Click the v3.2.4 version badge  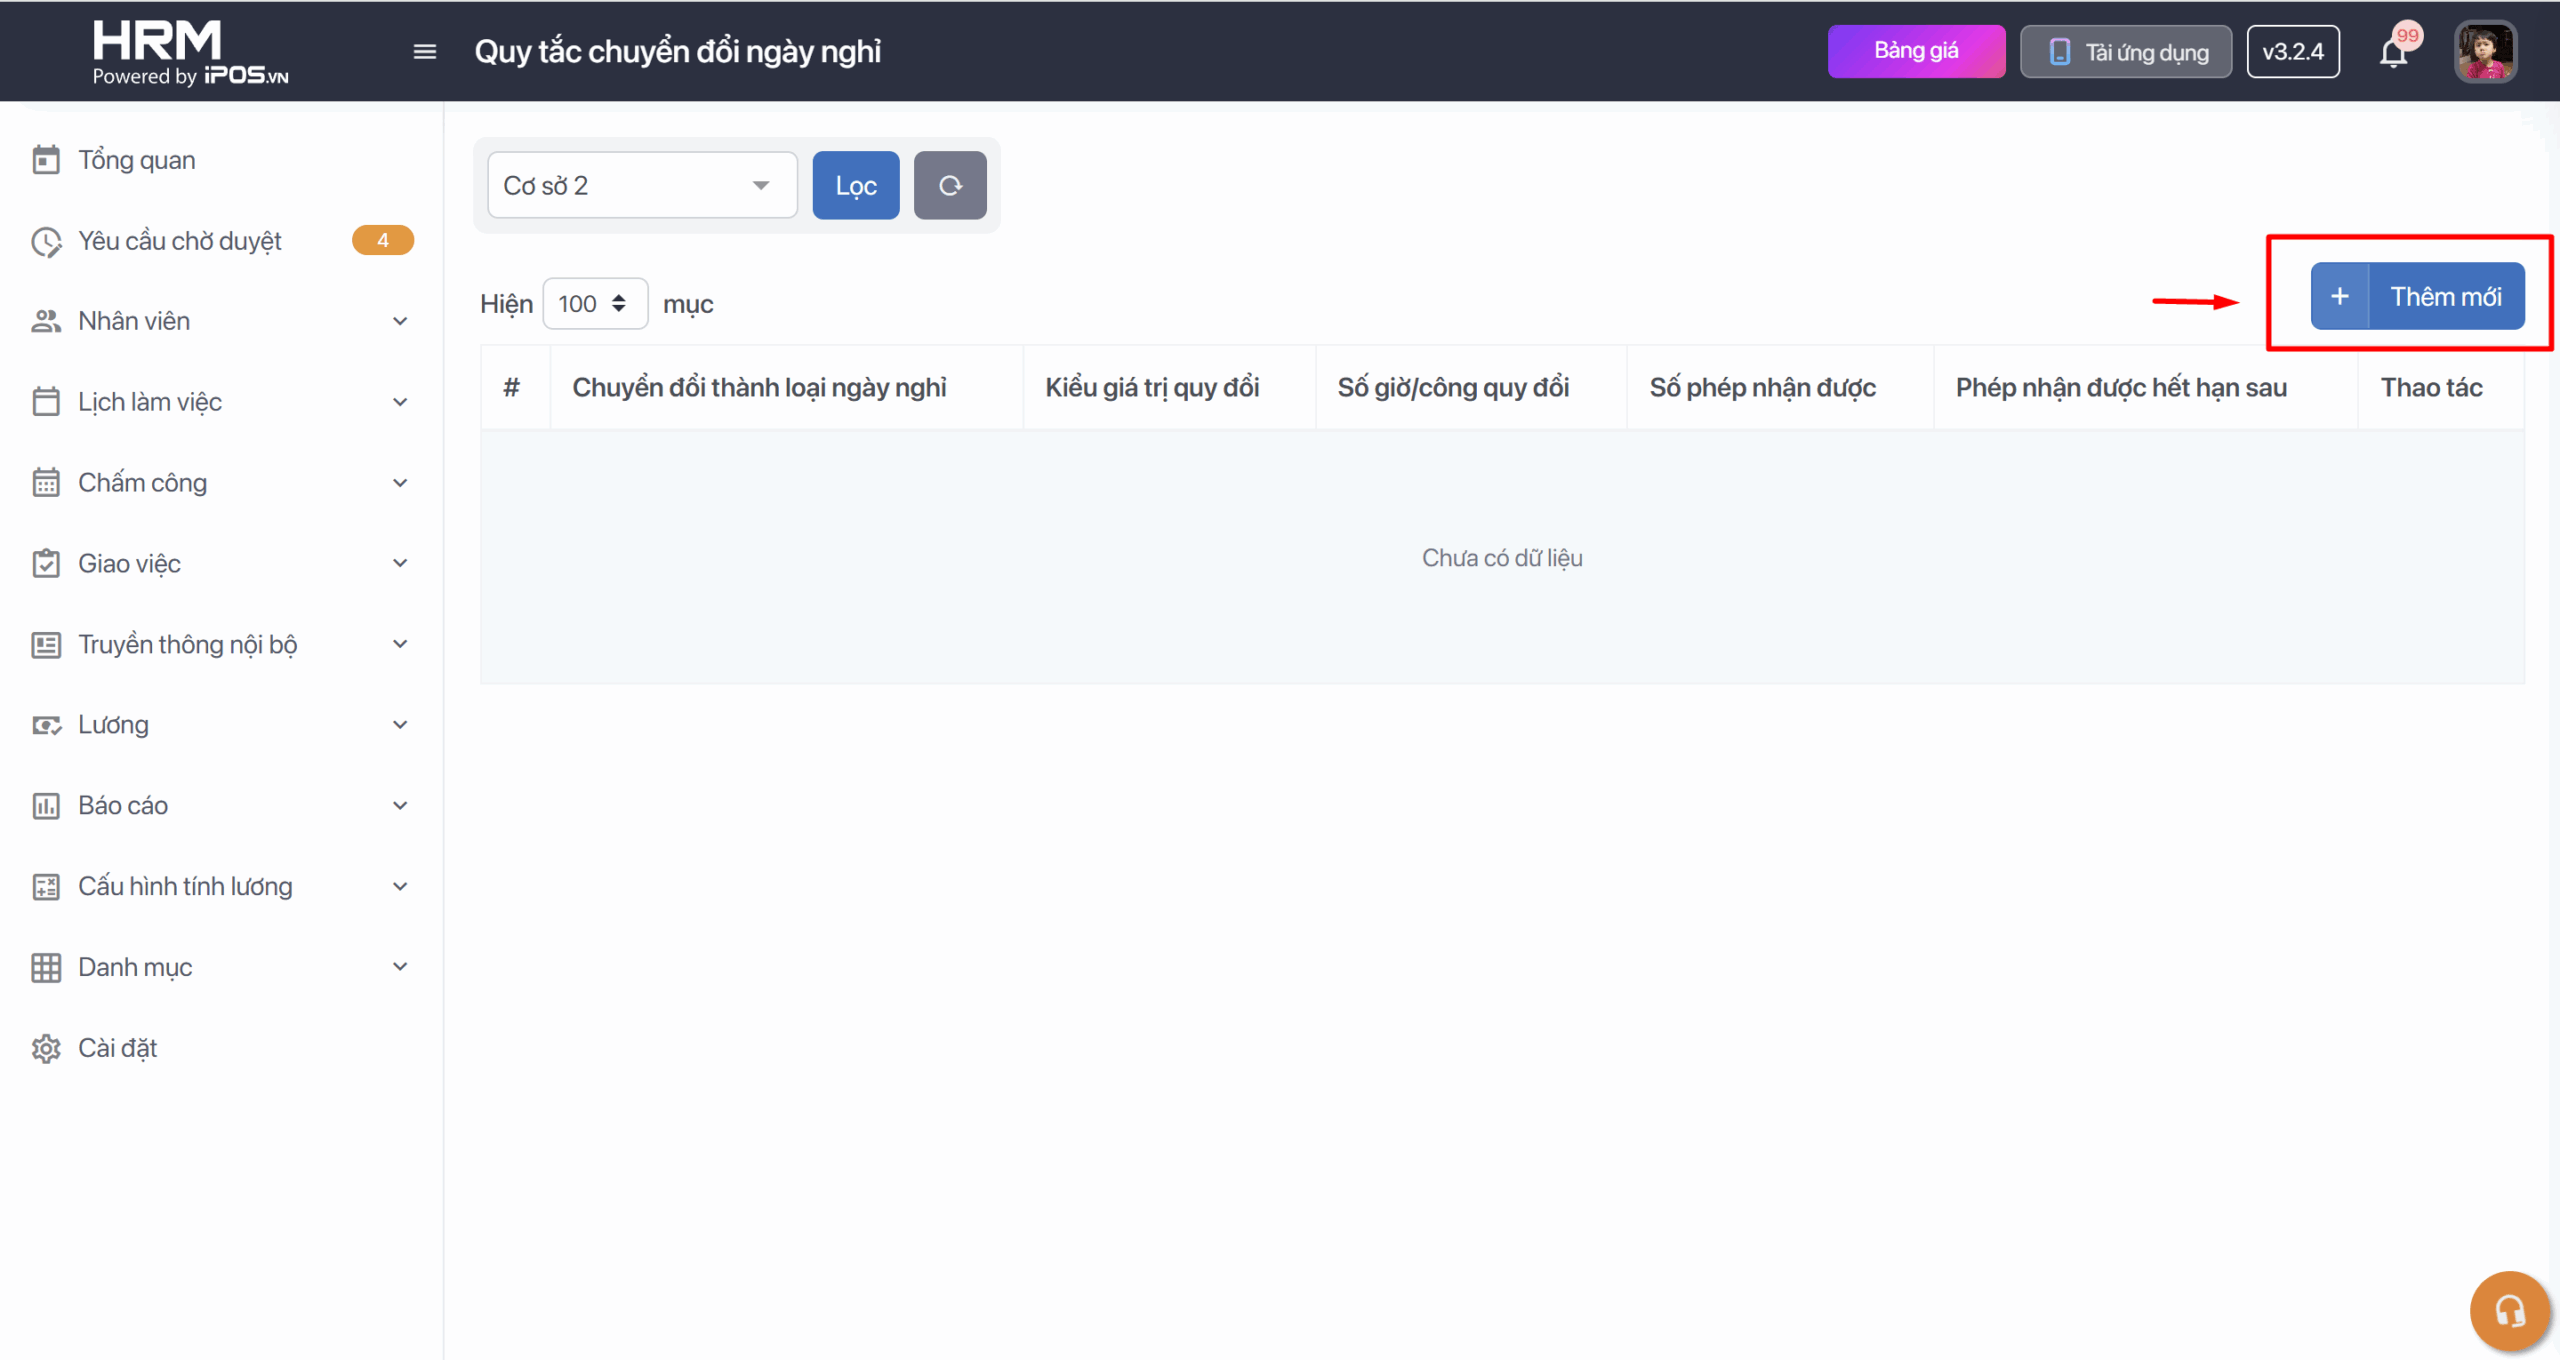pyautogui.click(x=2292, y=52)
